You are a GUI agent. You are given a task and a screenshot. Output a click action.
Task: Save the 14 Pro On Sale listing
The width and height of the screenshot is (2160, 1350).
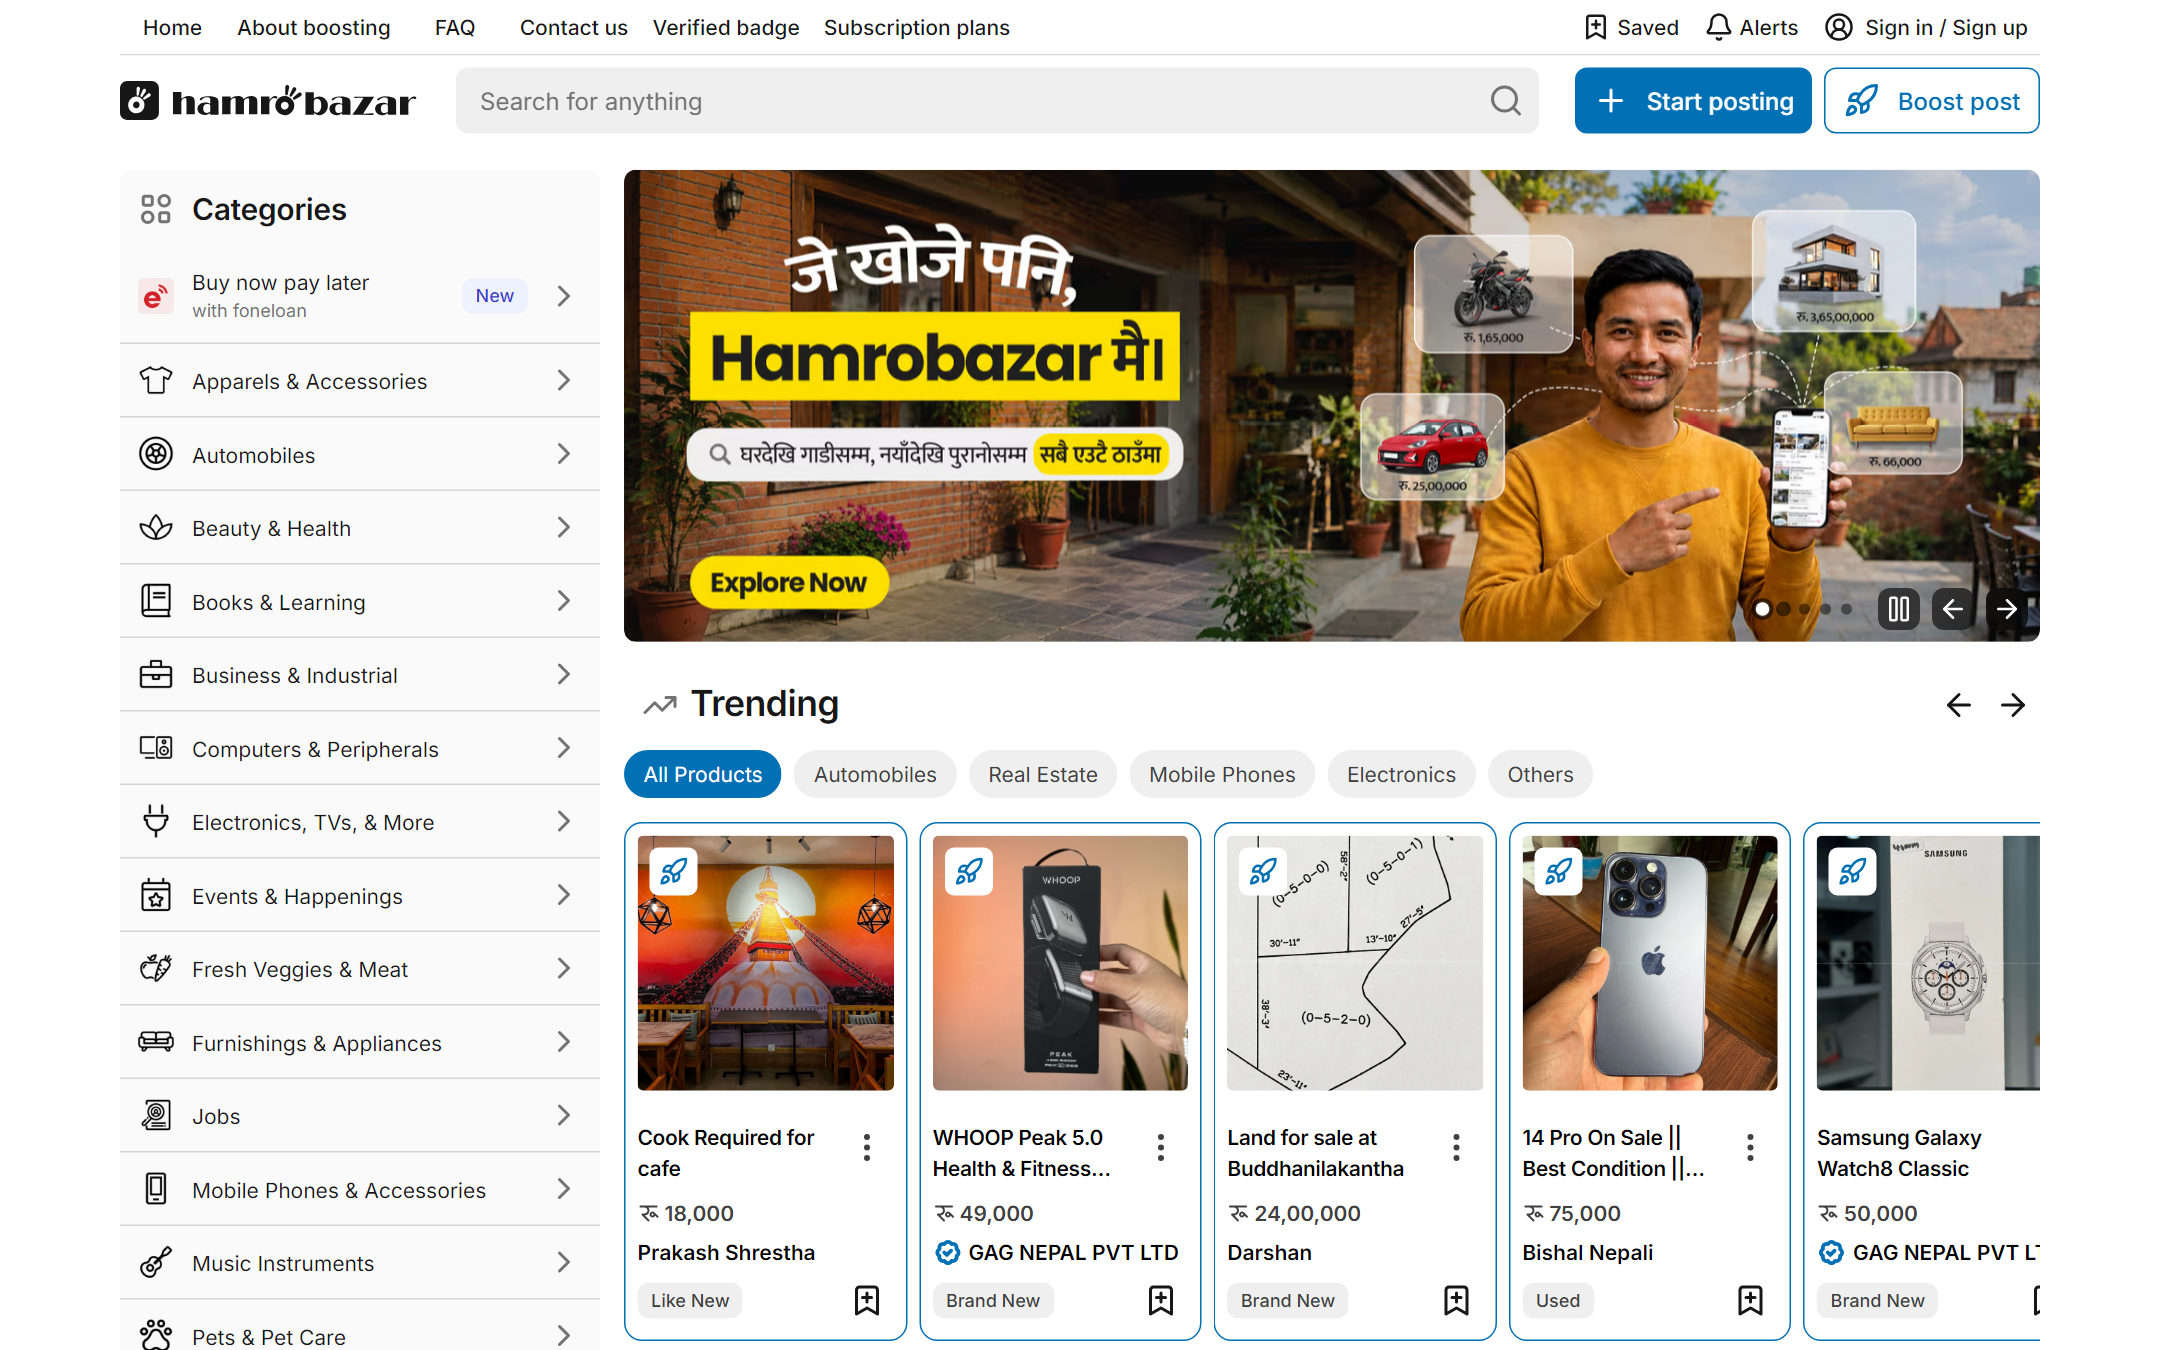pos(1750,1300)
